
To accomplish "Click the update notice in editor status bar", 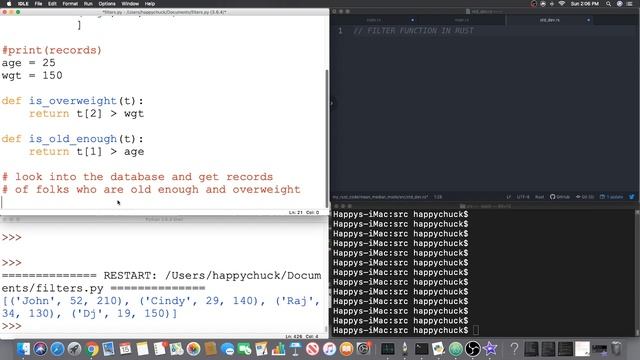I will [x=611, y=197].
